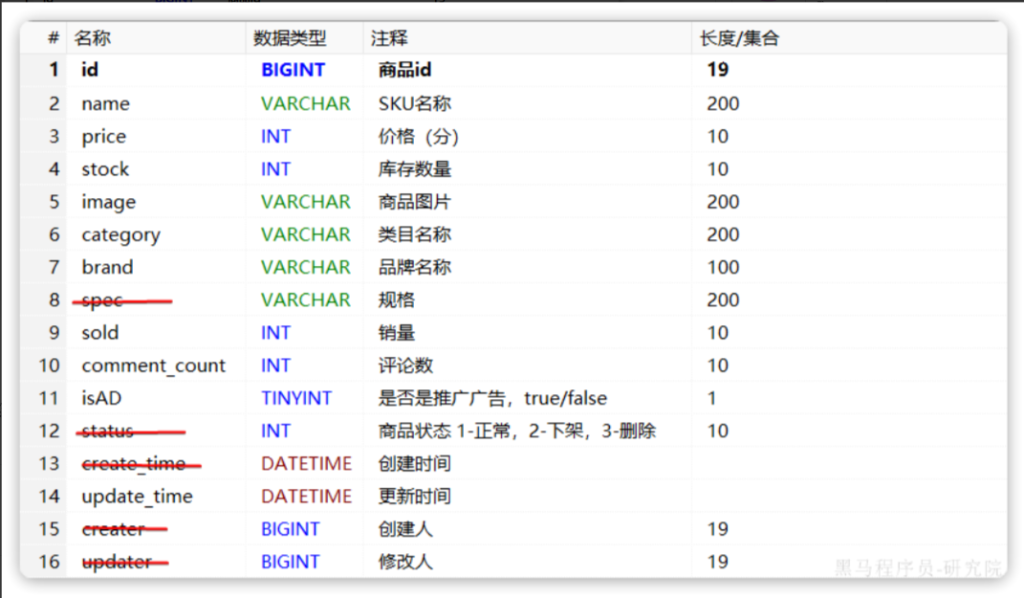Open the VARCHAR data type for name field
The width and height of the screenshot is (1024, 598).
coord(306,103)
